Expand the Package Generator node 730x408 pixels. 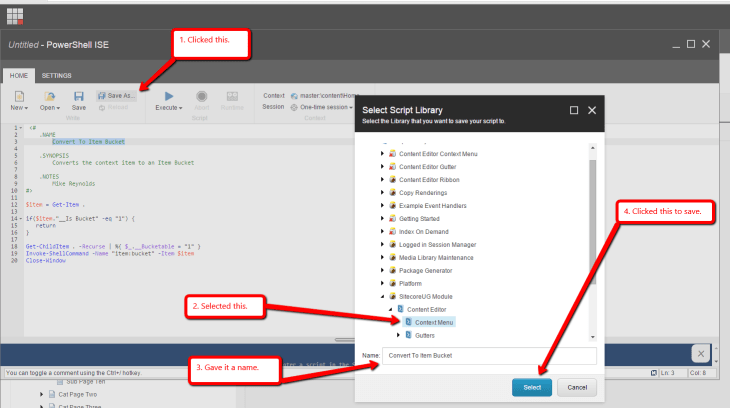pos(382,271)
